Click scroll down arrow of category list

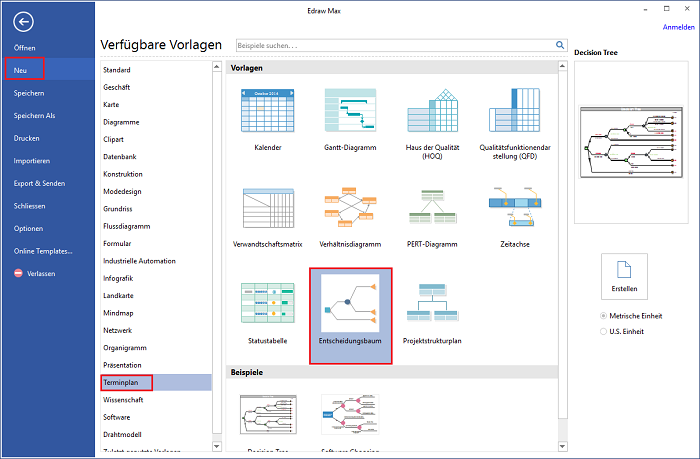217,446
